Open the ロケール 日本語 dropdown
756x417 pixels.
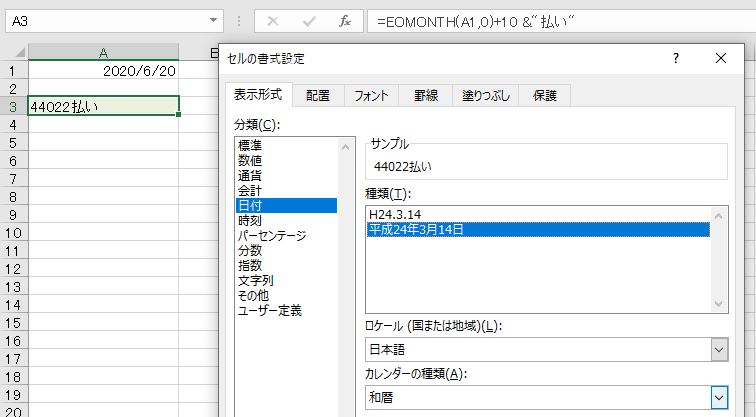pyautogui.click(x=718, y=350)
